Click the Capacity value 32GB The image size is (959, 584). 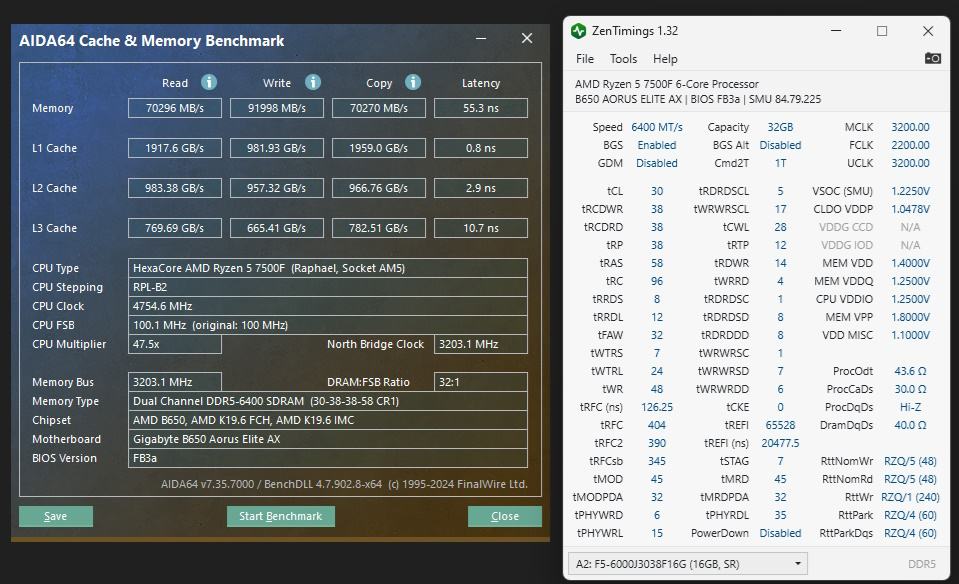point(780,127)
